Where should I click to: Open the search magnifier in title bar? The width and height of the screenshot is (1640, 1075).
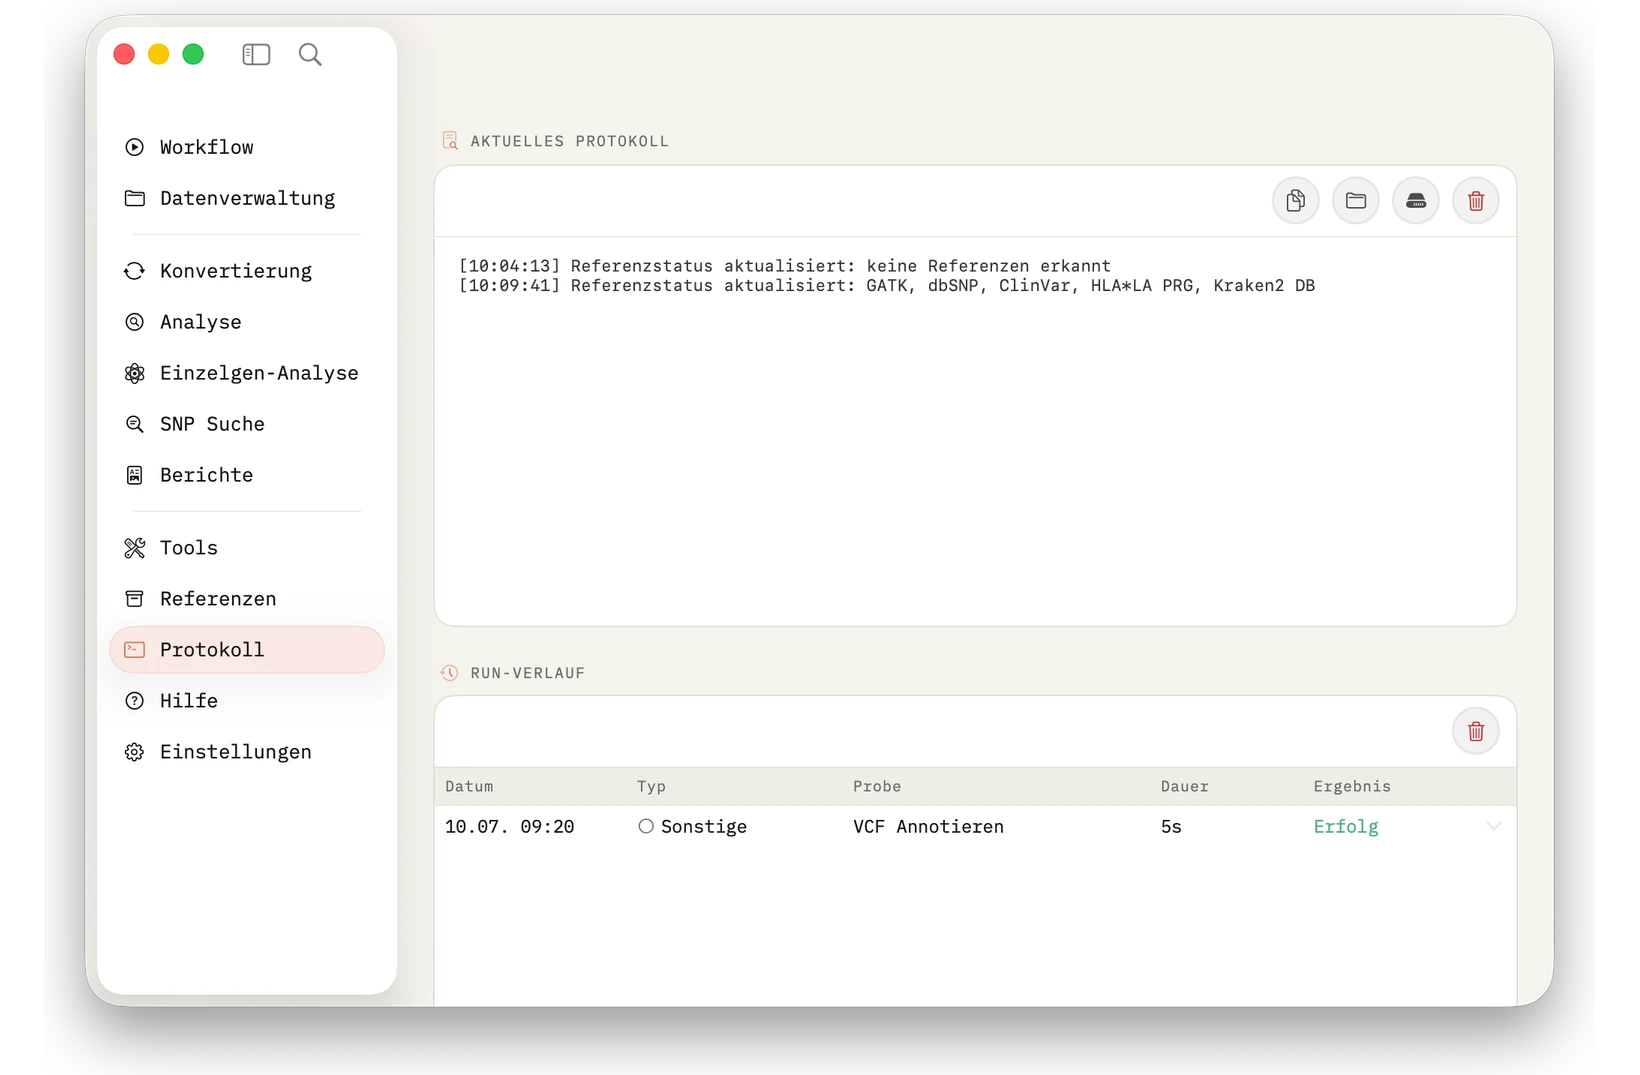[310, 54]
